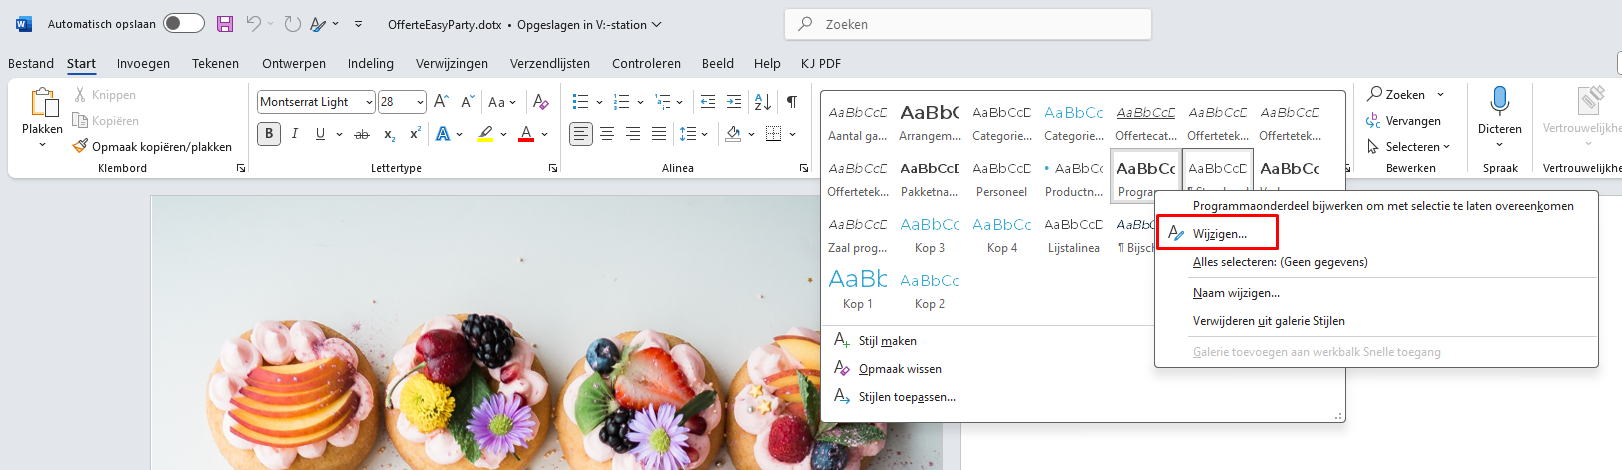Viewport: 1622px width, 470px height.
Task: Click the Zoeken magnifier in ribbon
Action: pos(1375,94)
